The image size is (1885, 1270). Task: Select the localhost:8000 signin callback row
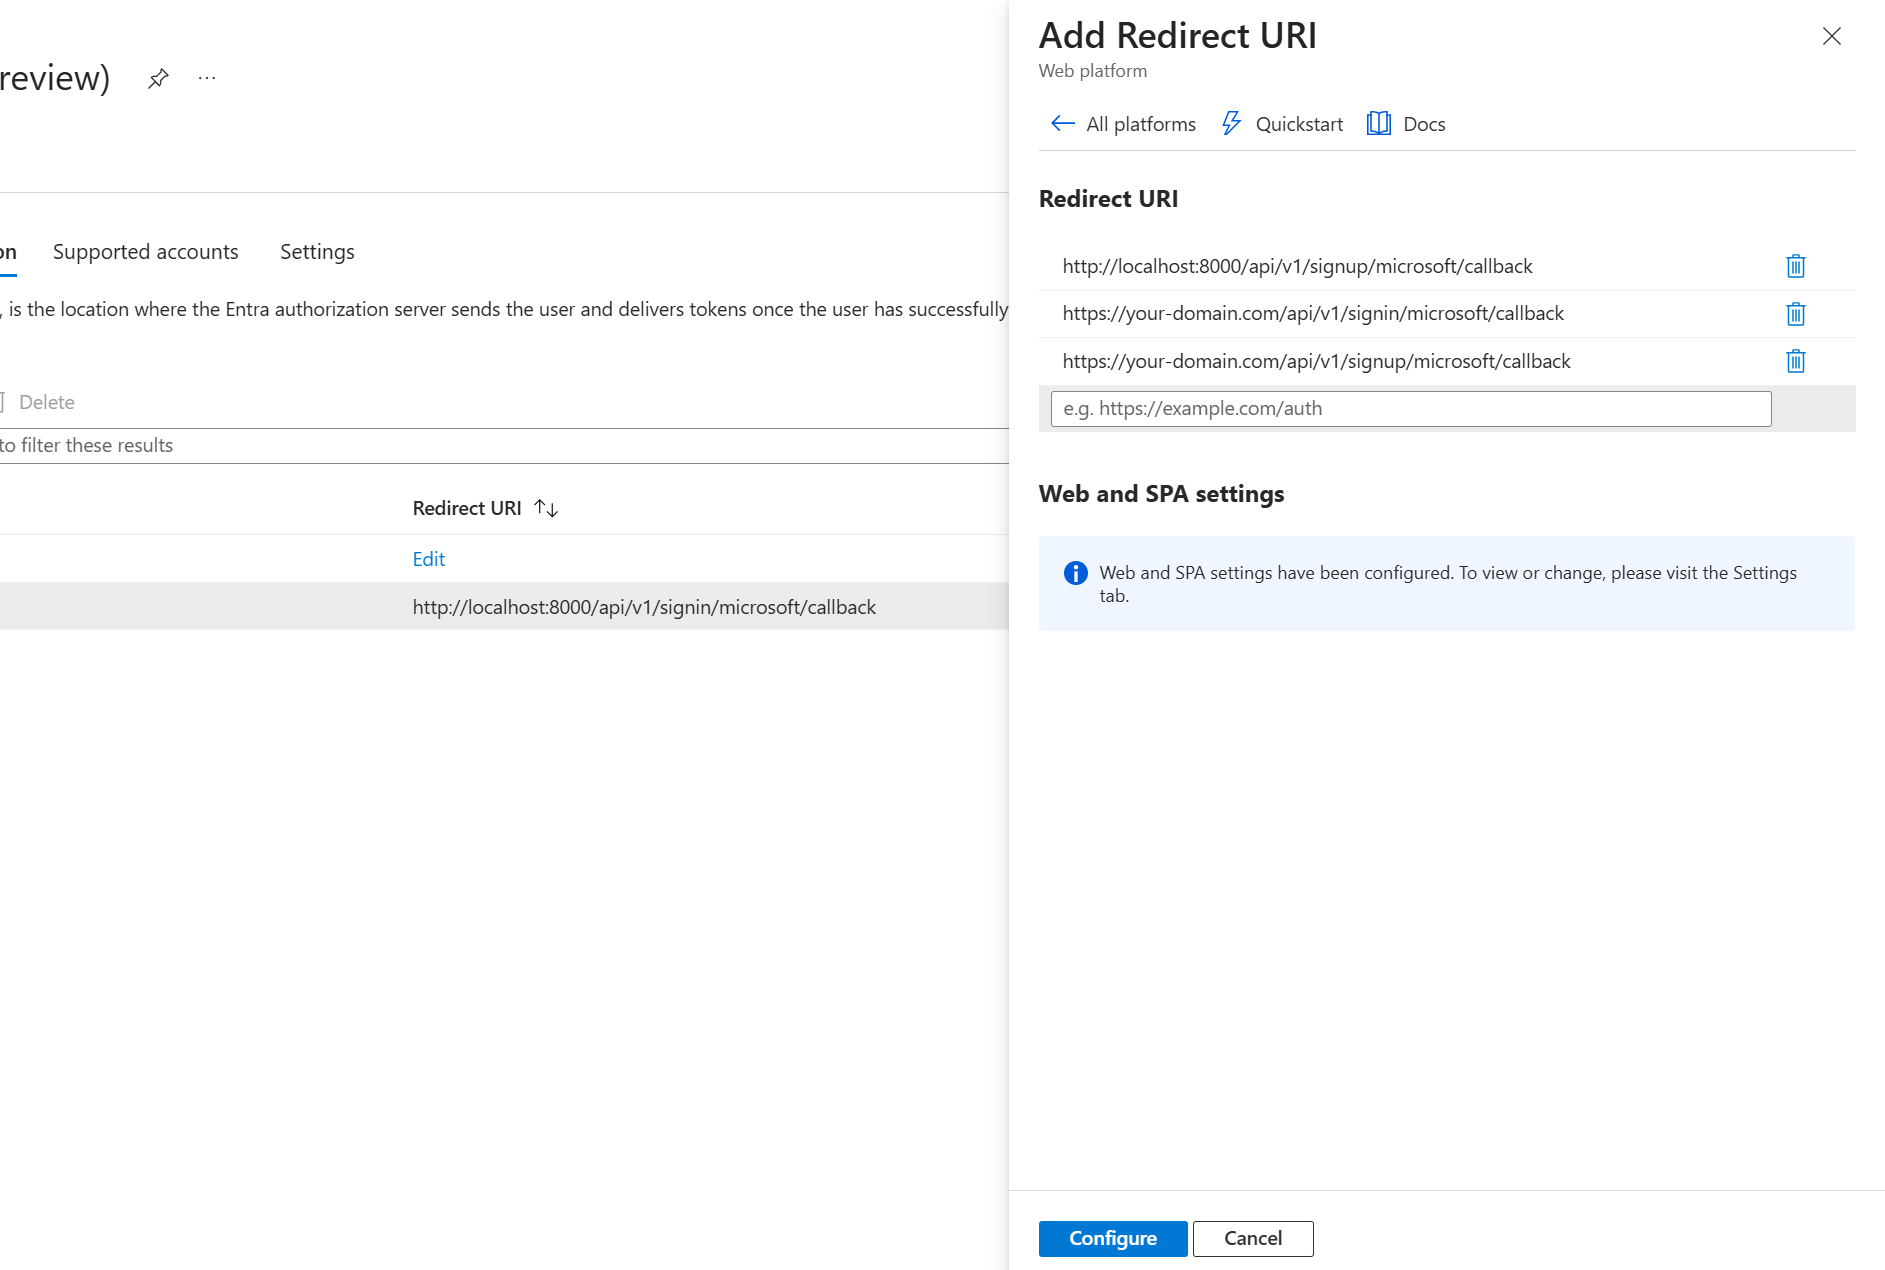click(644, 607)
